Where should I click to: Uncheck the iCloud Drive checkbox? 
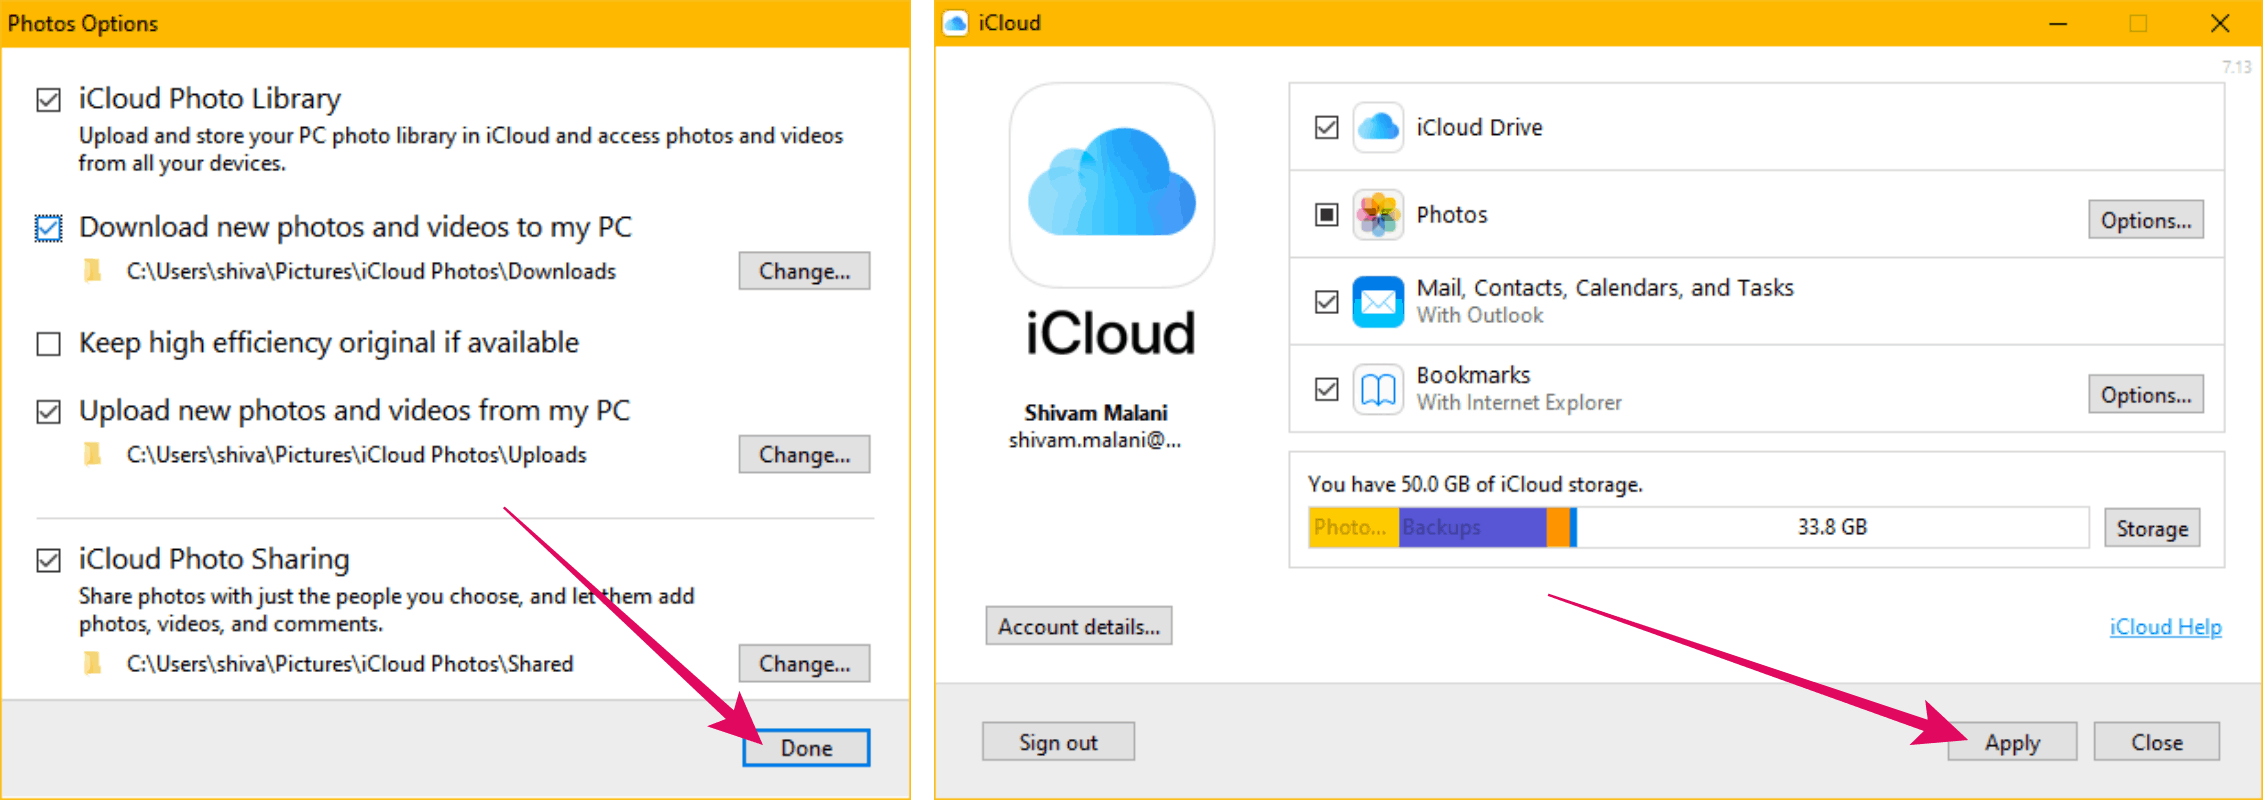coord(1326,127)
